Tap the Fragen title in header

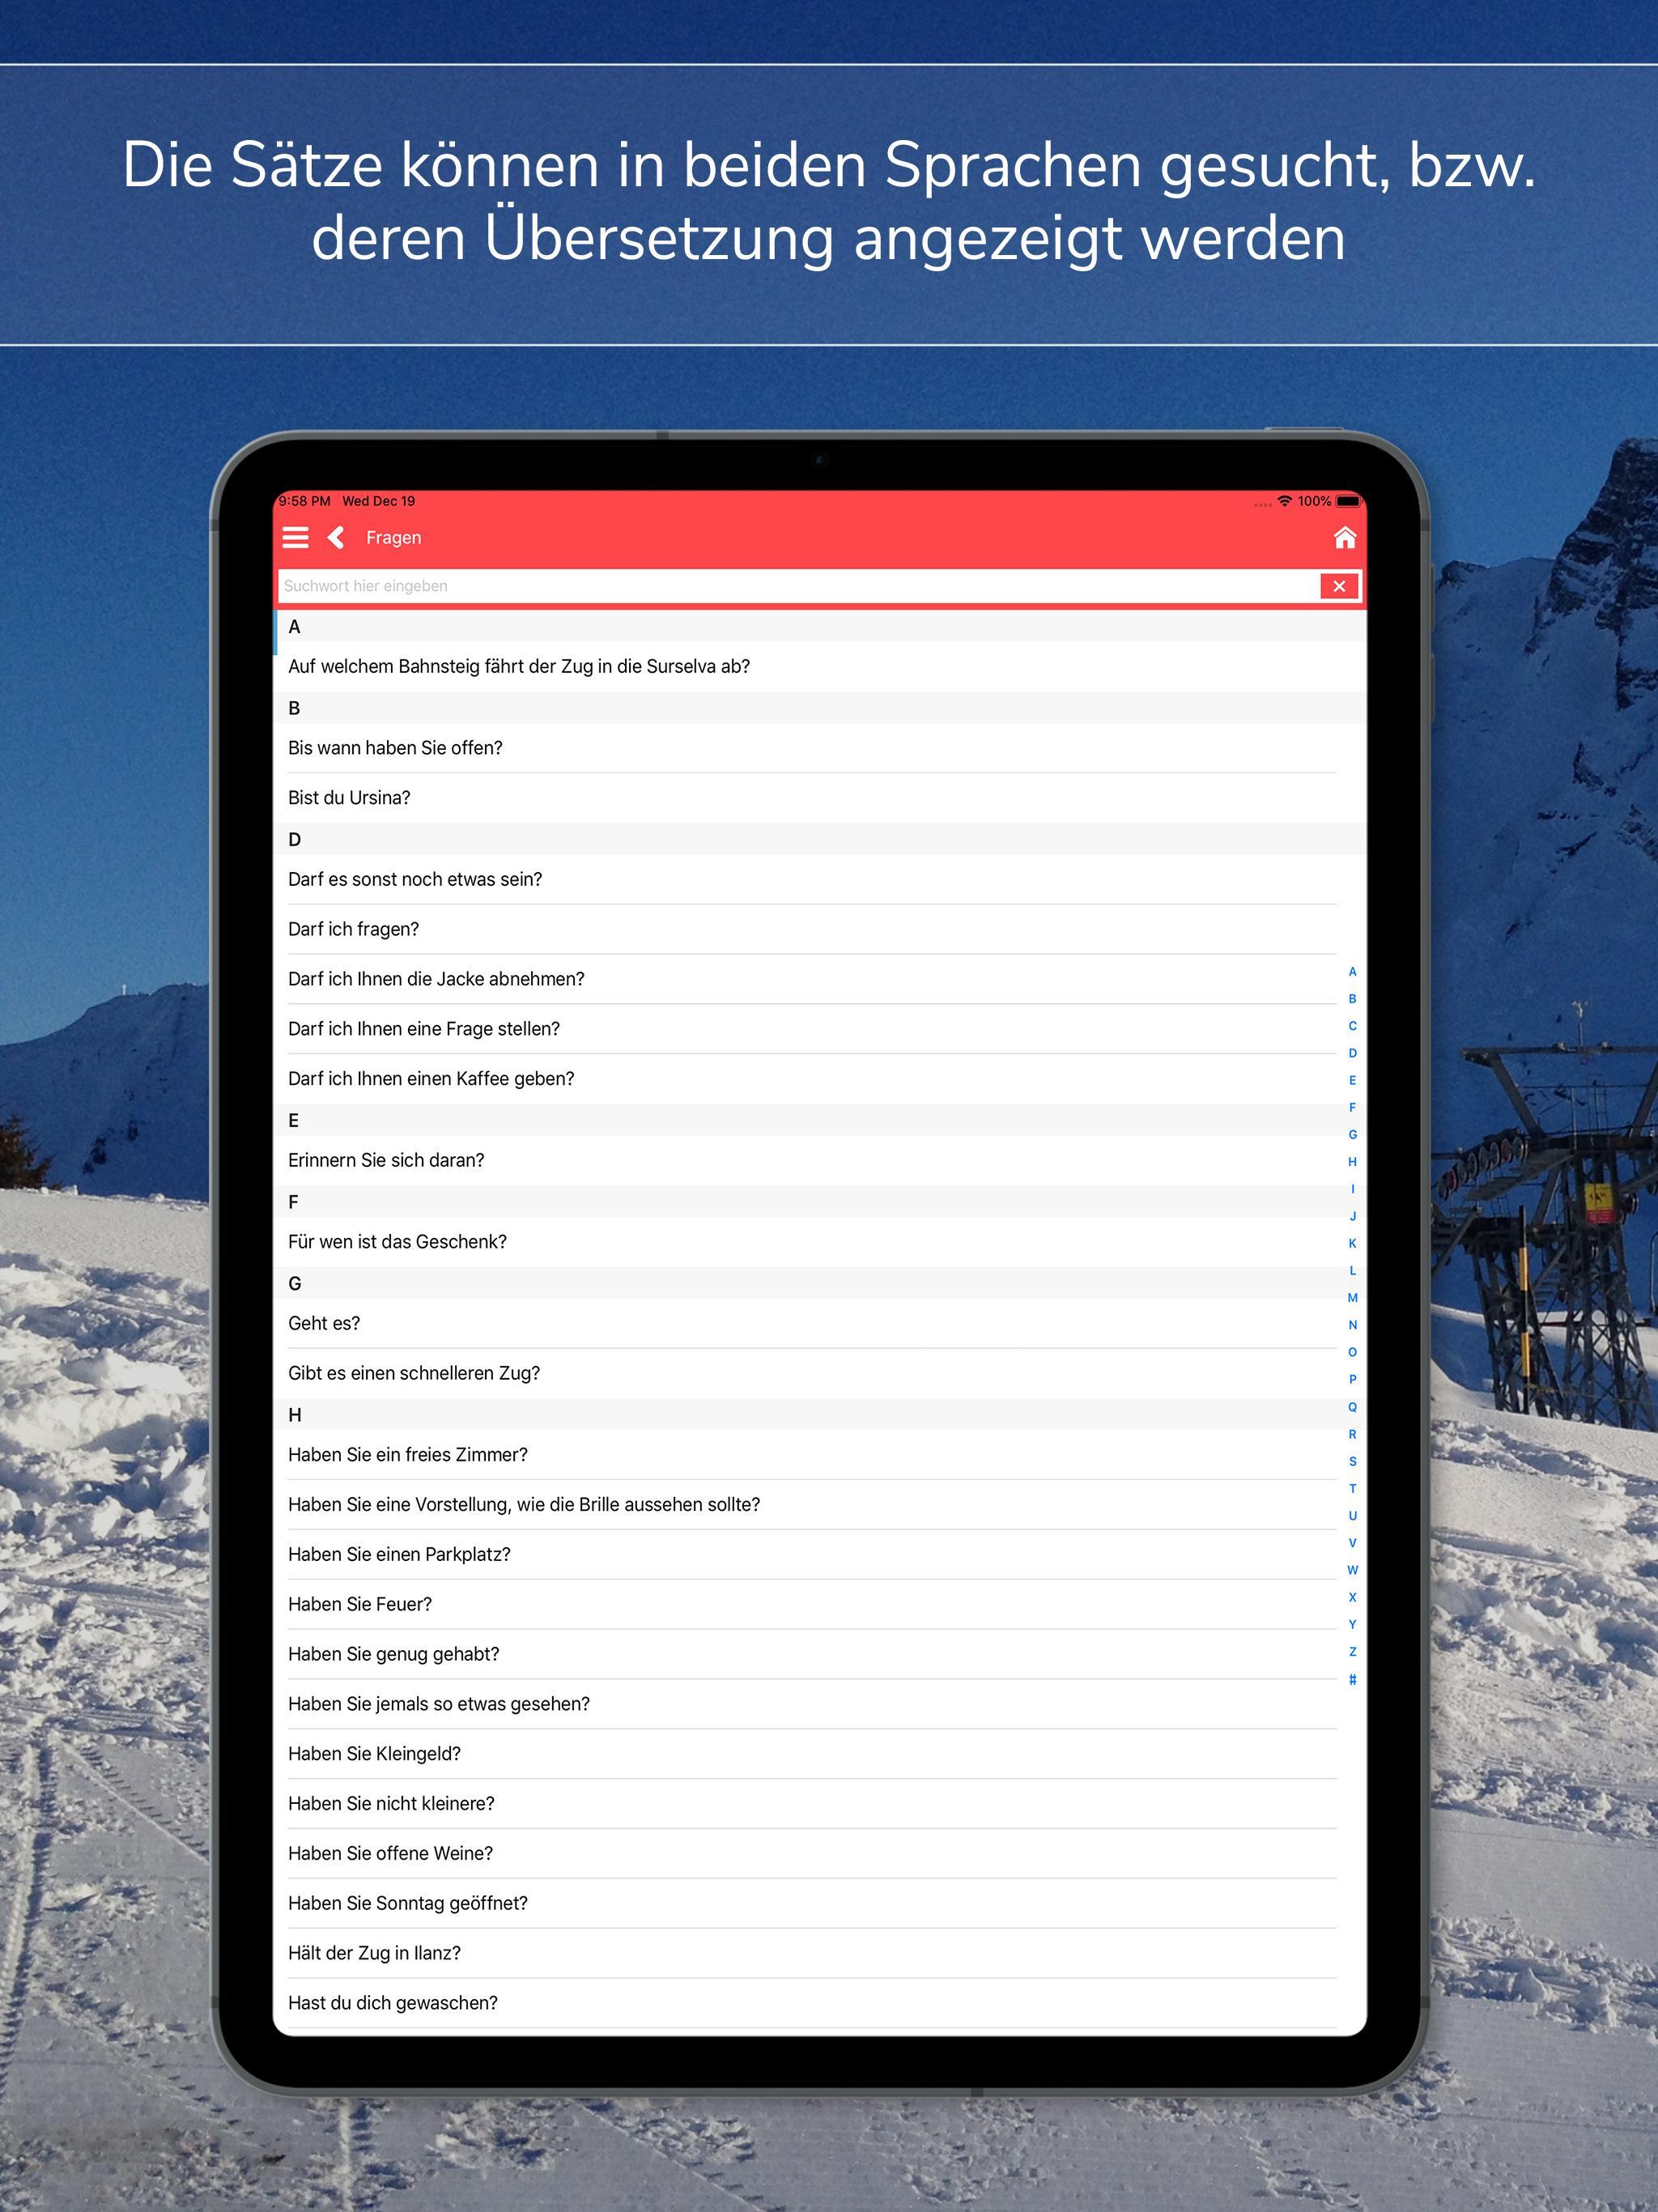click(394, 538)
